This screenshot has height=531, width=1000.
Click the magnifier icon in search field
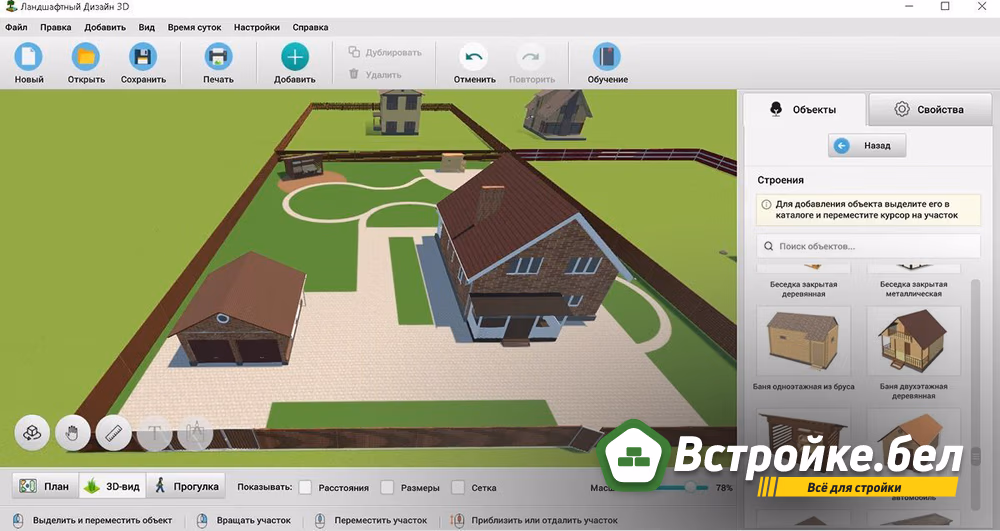(768, 246)
